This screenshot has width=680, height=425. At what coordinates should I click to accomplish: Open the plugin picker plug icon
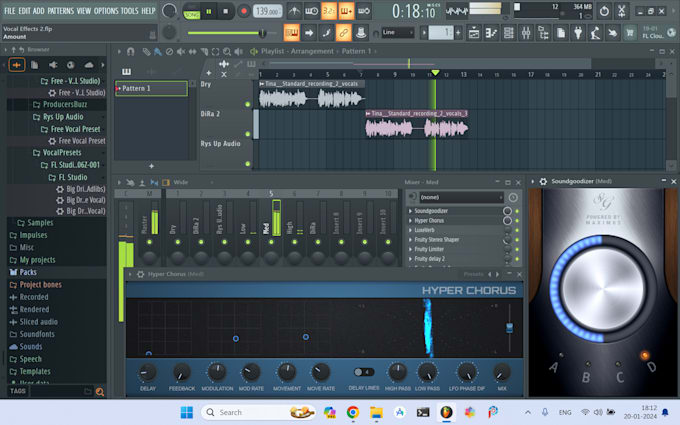tap(578, 33)
